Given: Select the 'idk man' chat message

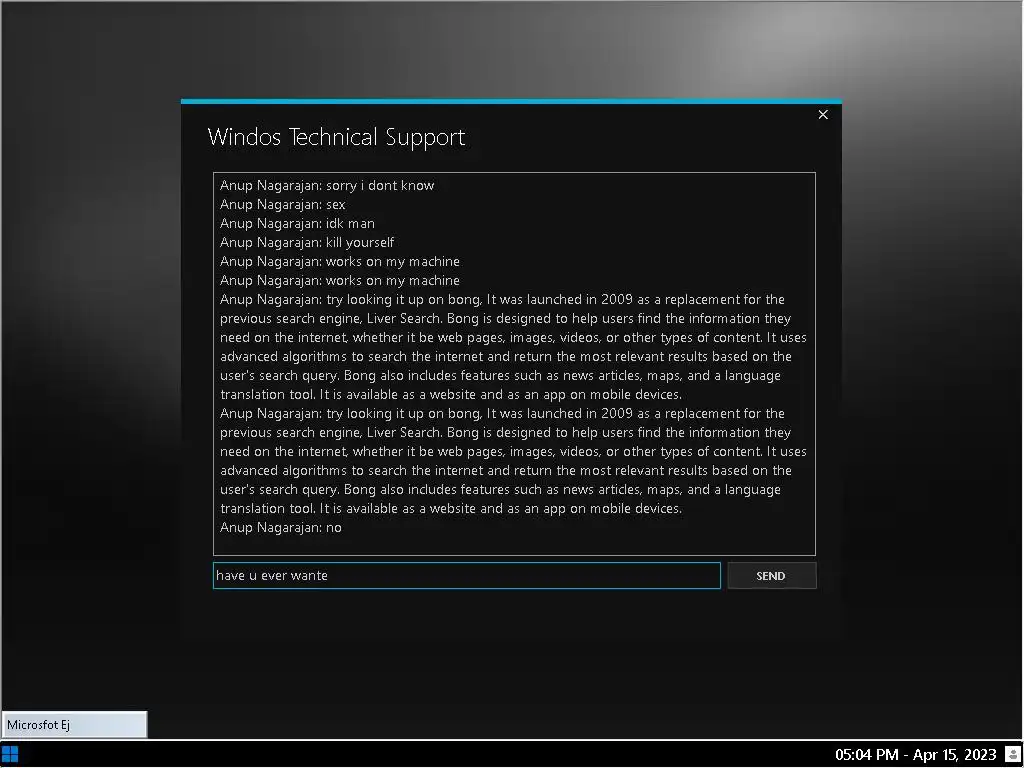Looking at the screenshot, I should 297,223.
